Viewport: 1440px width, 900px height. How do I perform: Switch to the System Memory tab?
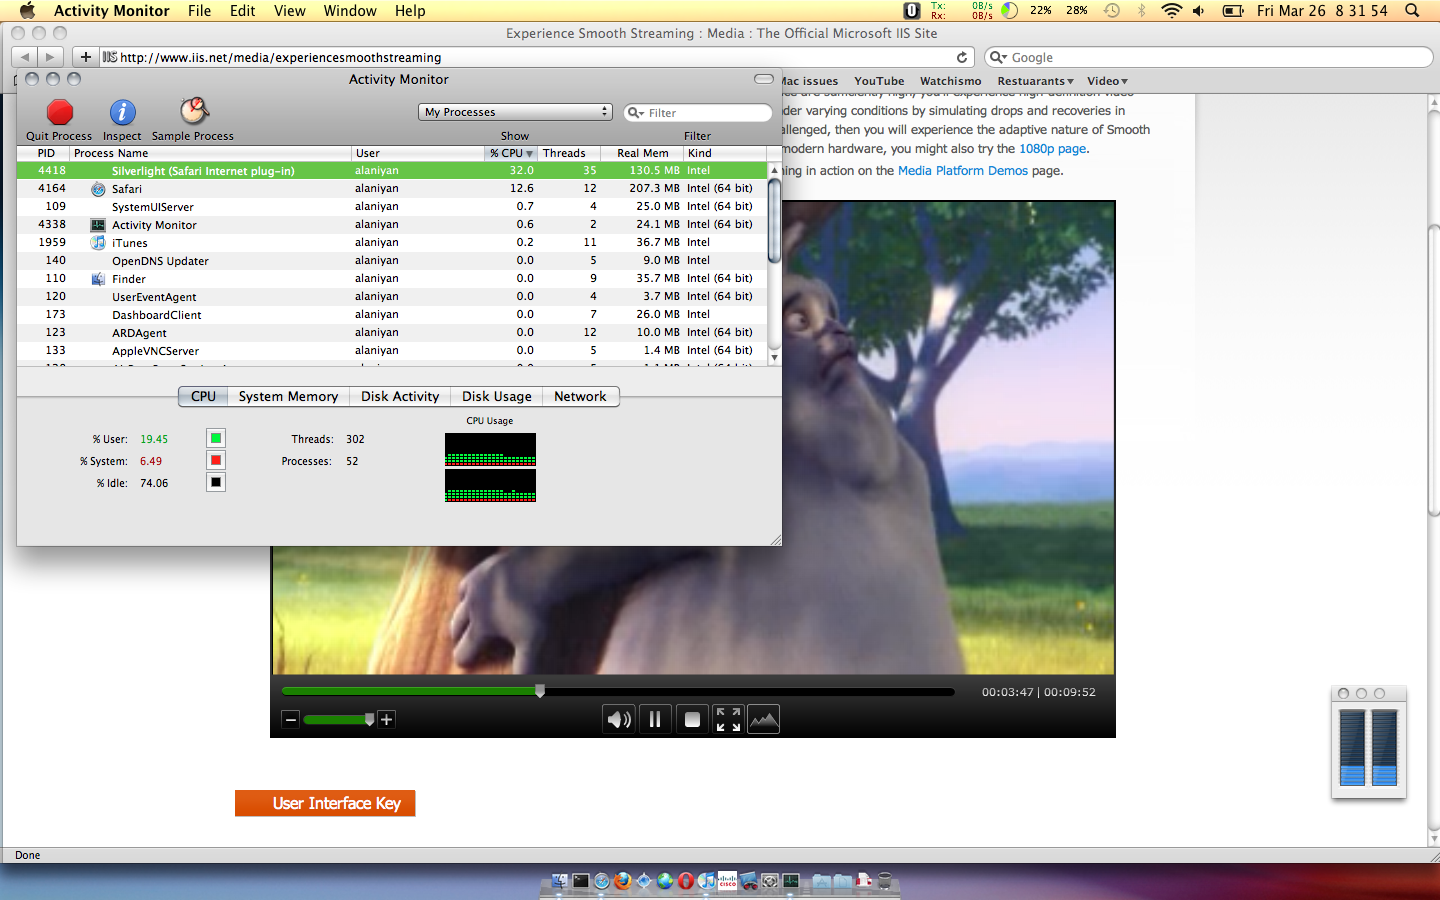(x=288, y=396)
